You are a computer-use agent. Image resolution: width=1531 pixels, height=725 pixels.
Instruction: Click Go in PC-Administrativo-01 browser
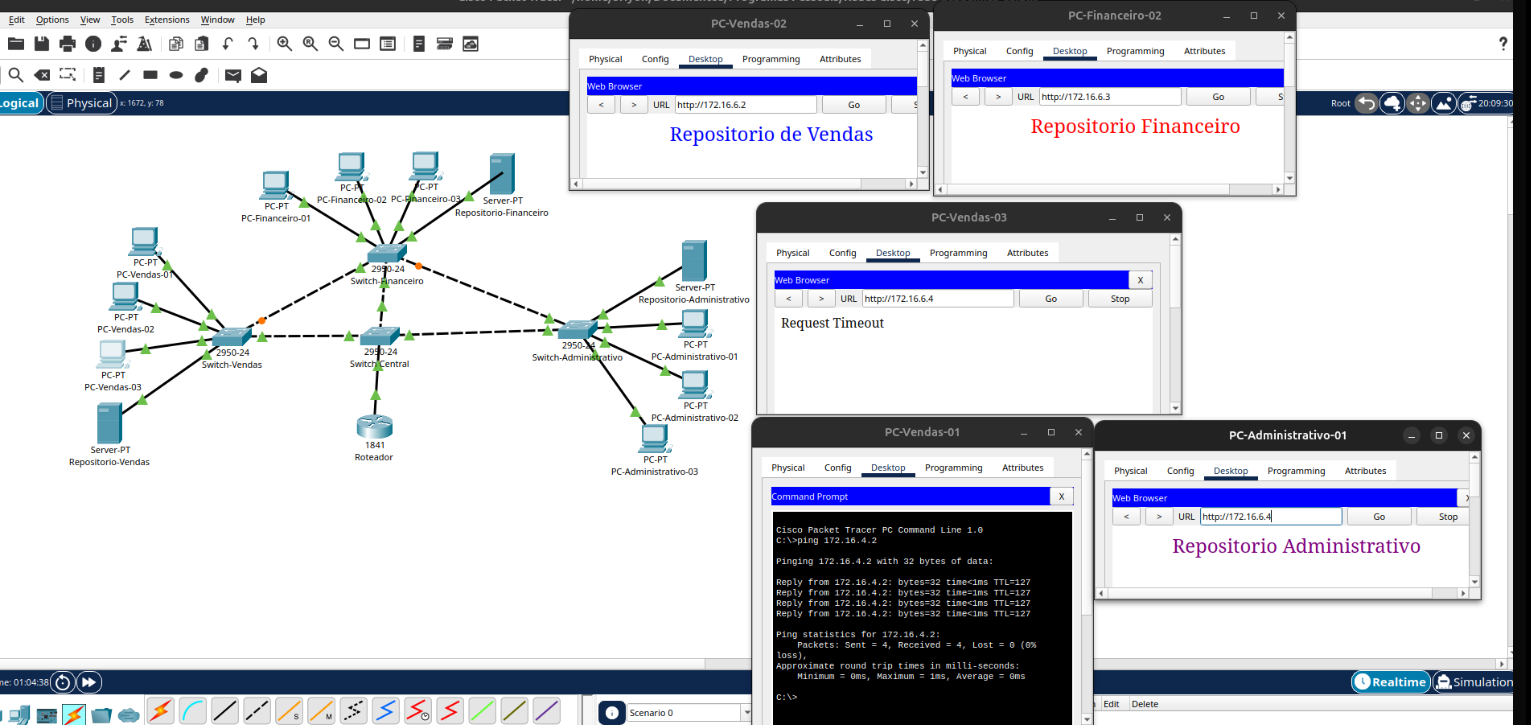coord(1379,517)
